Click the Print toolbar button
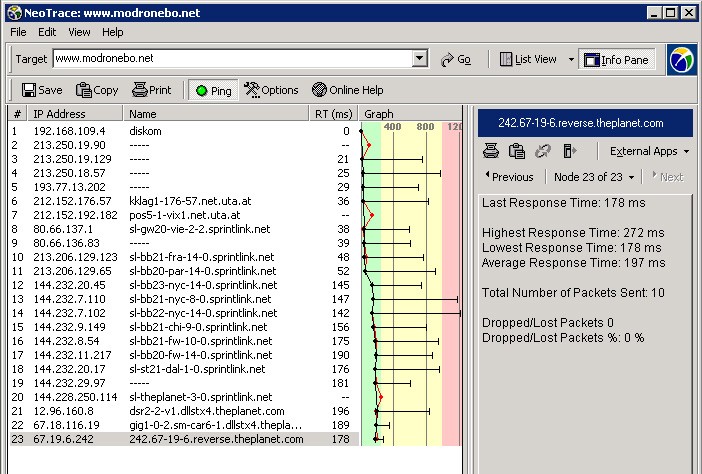The height and width of the screenshot is (474, 702). pyautogui.click(x=151, y=90)
